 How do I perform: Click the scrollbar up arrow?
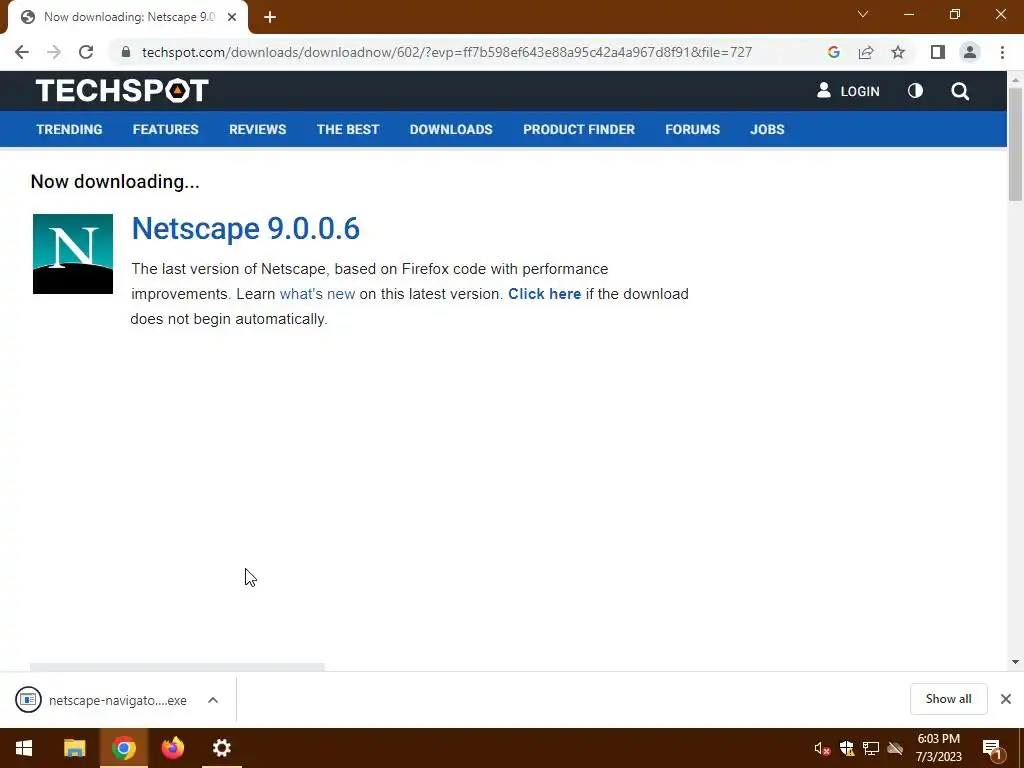point(1015,80)
